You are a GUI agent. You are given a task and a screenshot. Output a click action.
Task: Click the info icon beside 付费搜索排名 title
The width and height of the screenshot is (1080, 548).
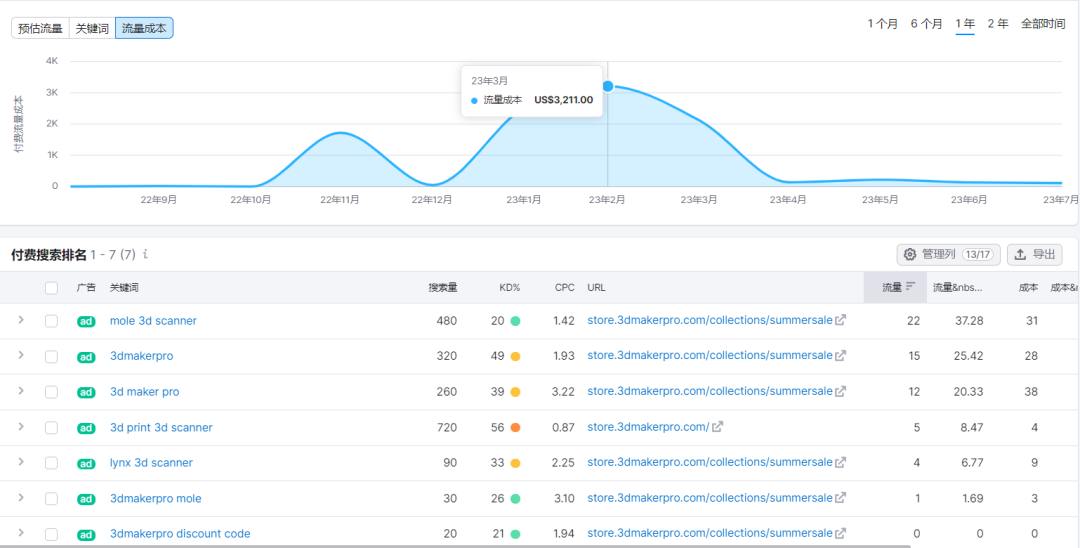[146, 255]
